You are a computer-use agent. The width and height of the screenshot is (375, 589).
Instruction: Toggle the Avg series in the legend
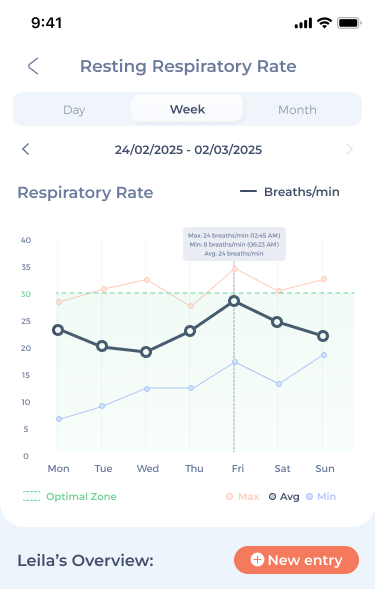coord(284,497)
